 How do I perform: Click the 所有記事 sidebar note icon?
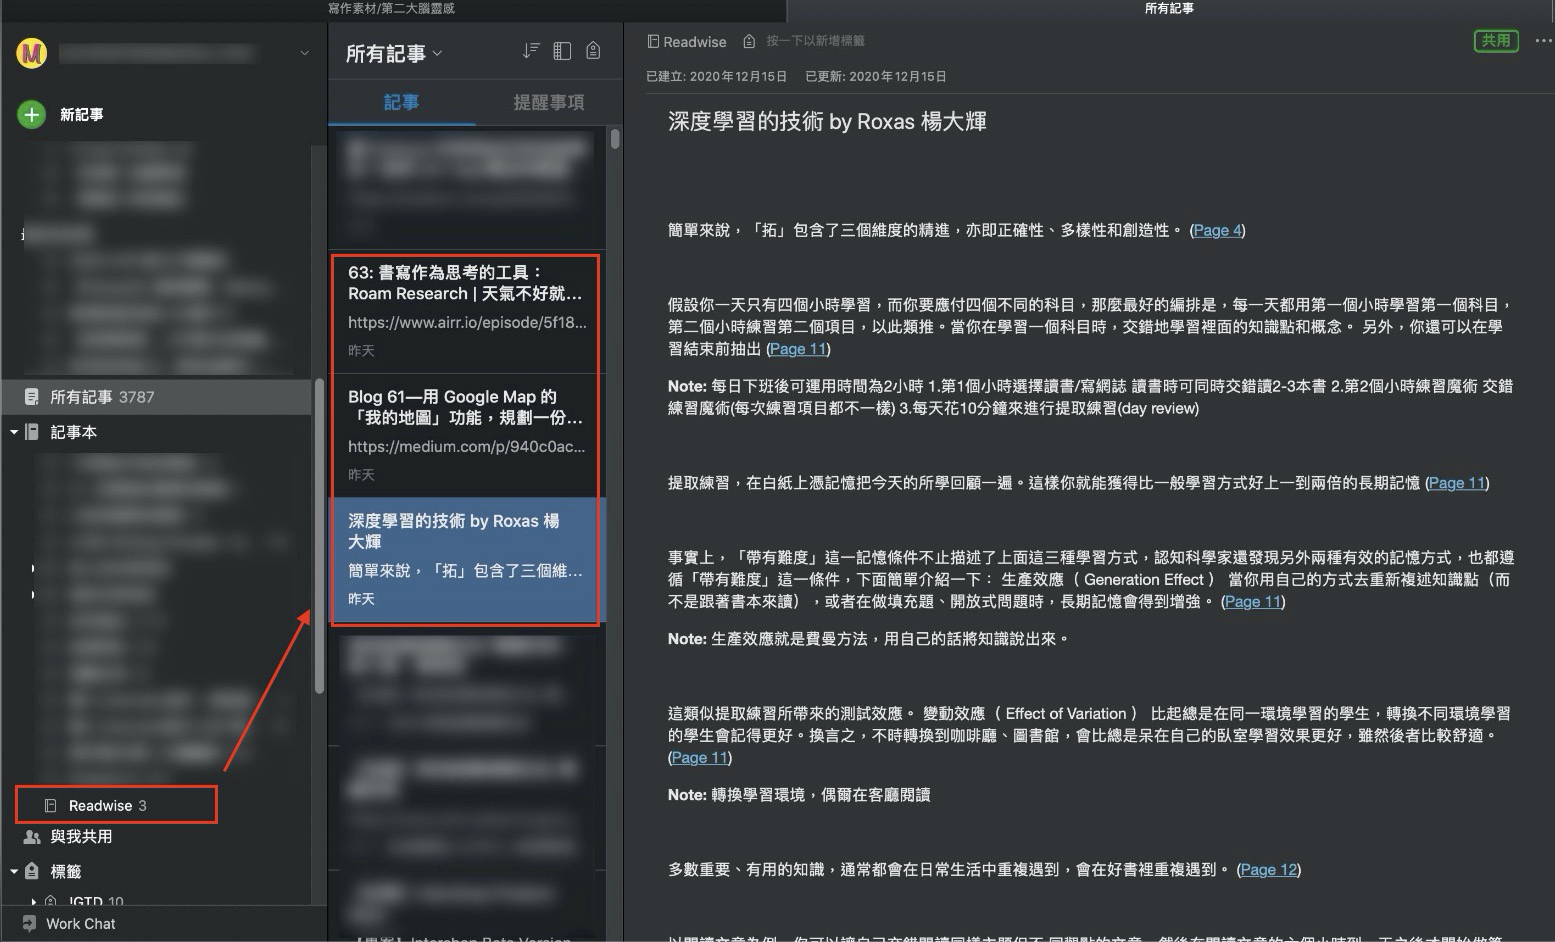[x=32, y=397]
